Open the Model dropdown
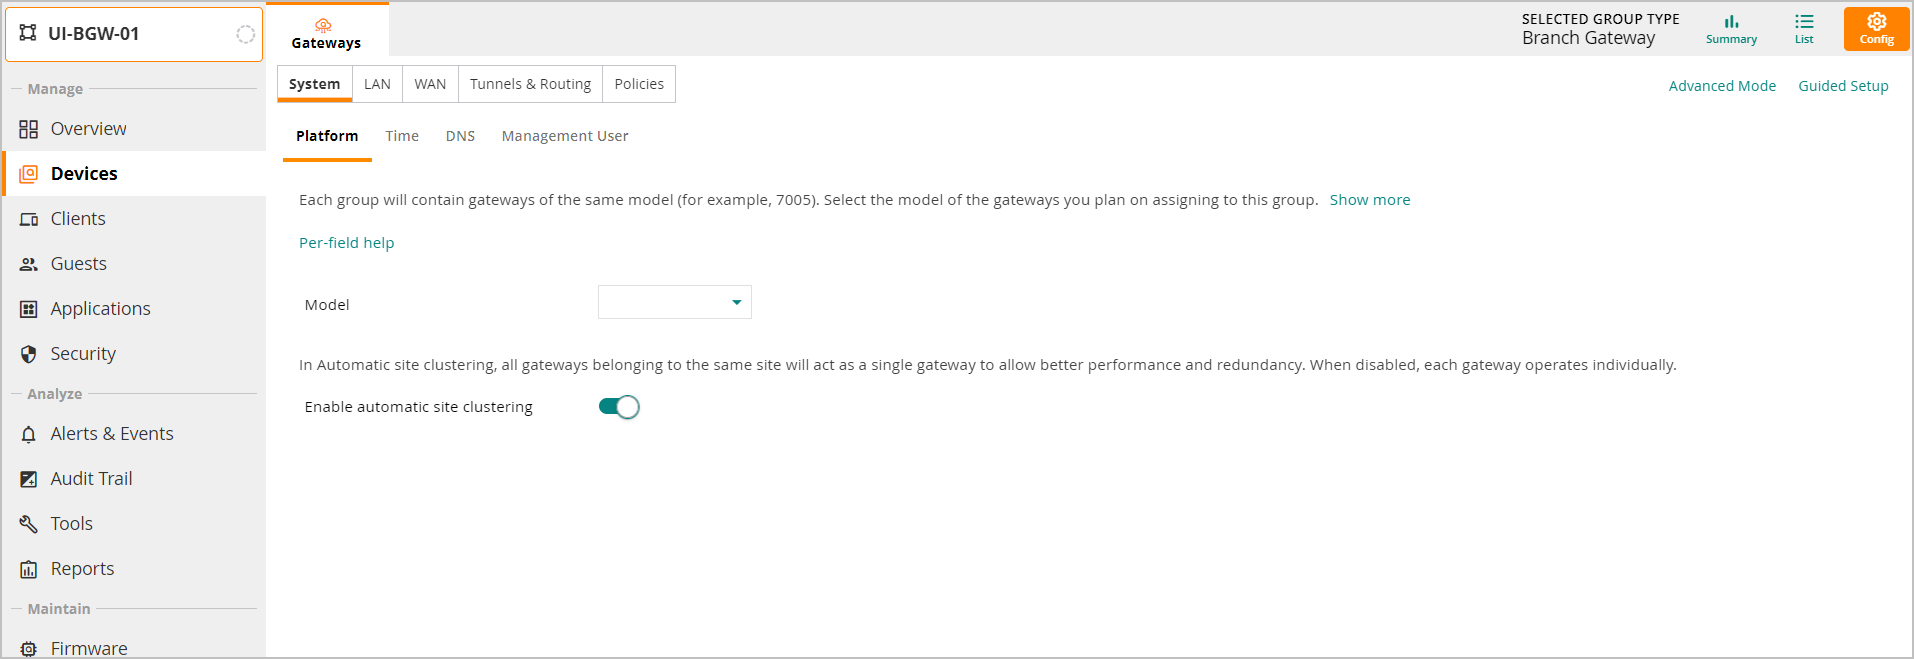This screenshot has width=1914, height=659. pyautogui.click(x=675, y=303)
